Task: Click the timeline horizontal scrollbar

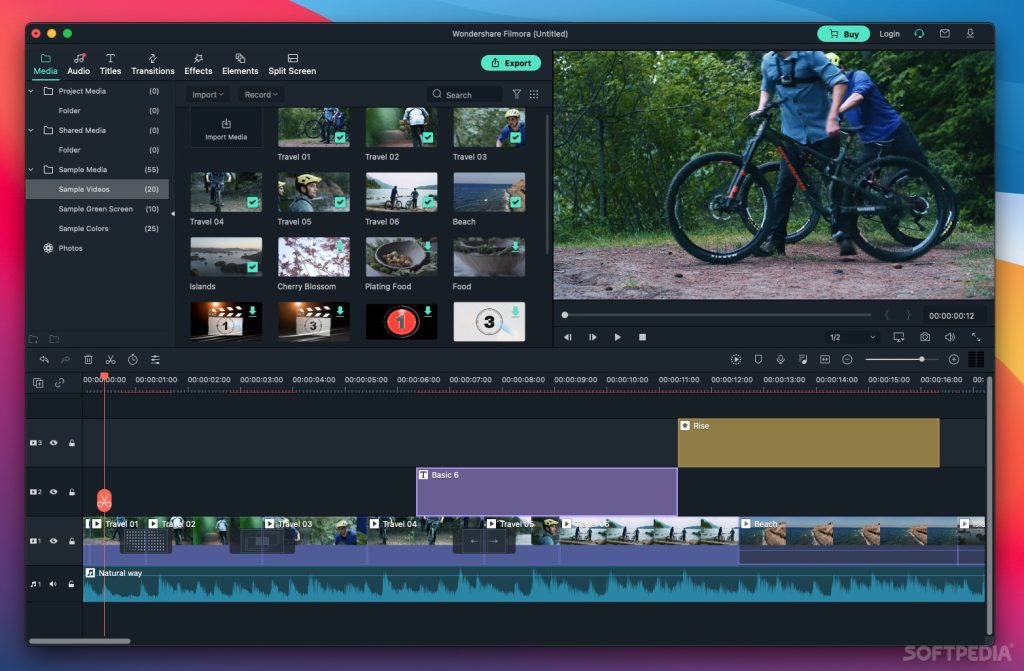Action: point(80,641)
